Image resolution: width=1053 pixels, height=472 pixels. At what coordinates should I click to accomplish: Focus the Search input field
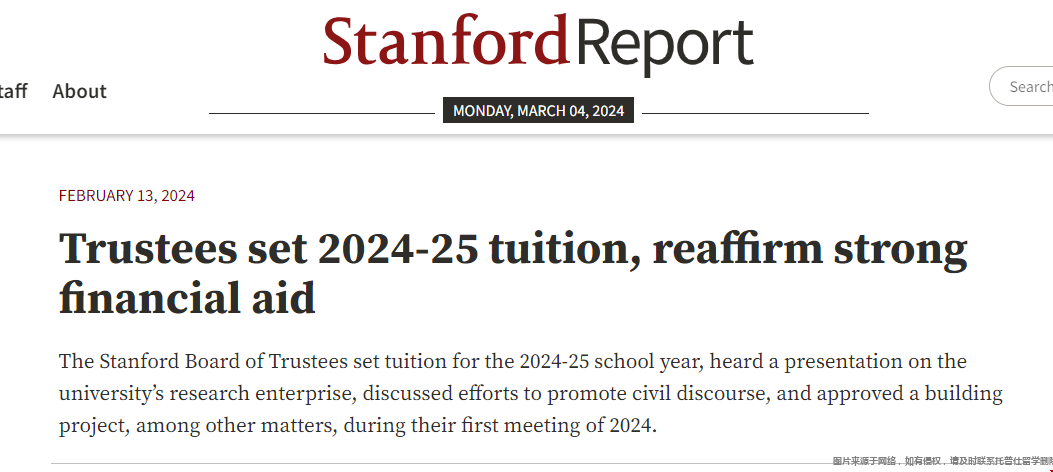pos(1021,86)
